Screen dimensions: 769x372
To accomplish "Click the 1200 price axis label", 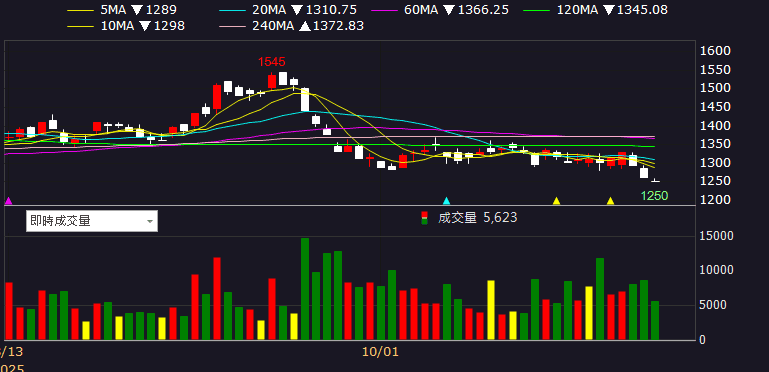I will coord(716,200).
